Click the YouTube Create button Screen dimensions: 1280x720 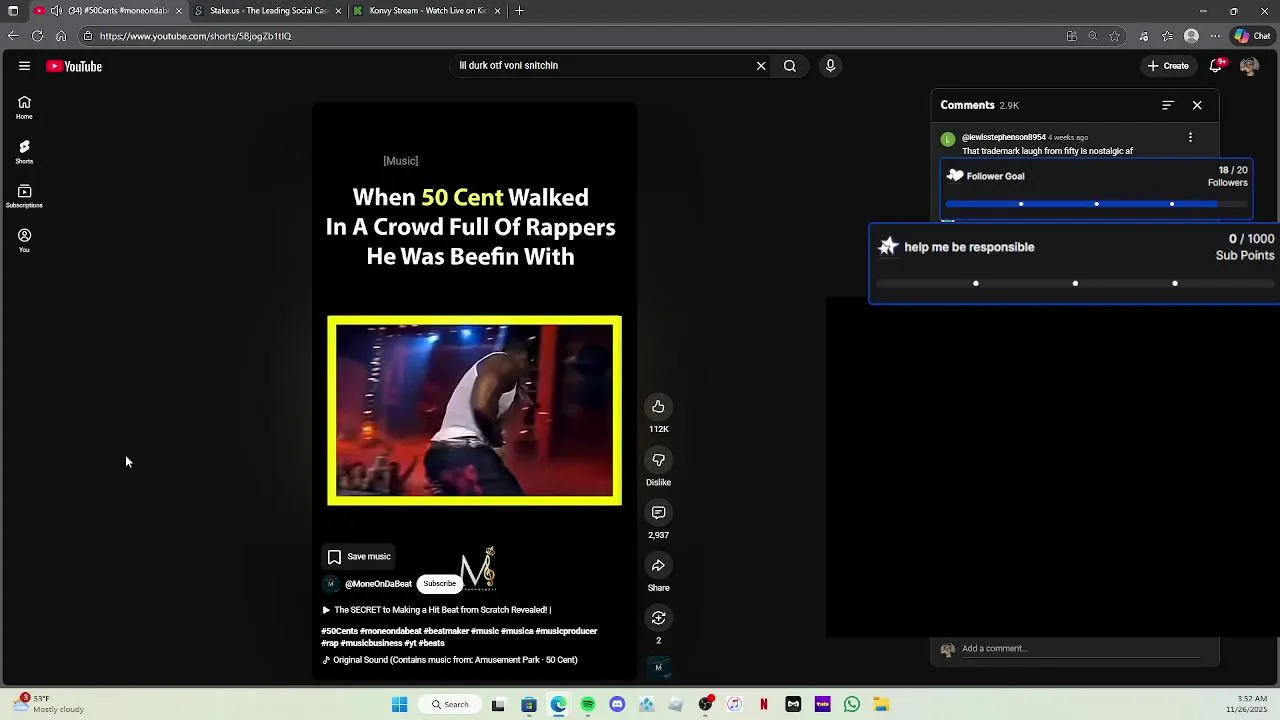(x=1168, y=66)
